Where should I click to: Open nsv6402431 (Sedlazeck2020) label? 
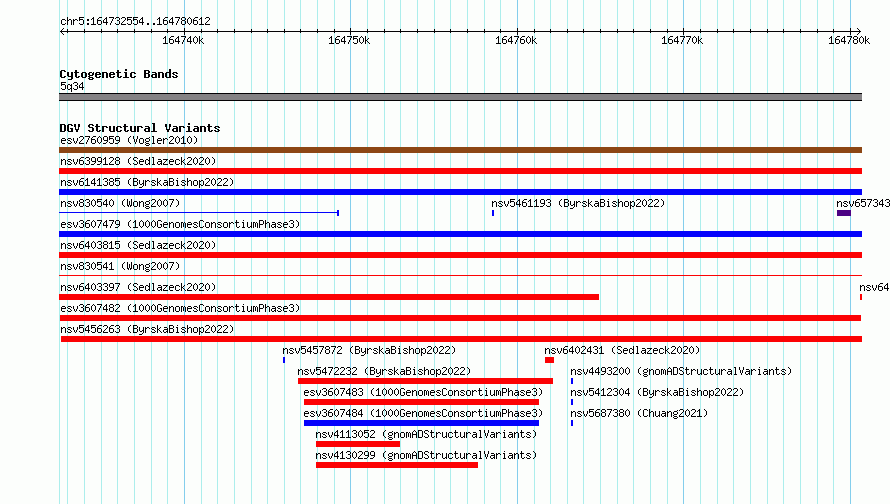[623, 350]
